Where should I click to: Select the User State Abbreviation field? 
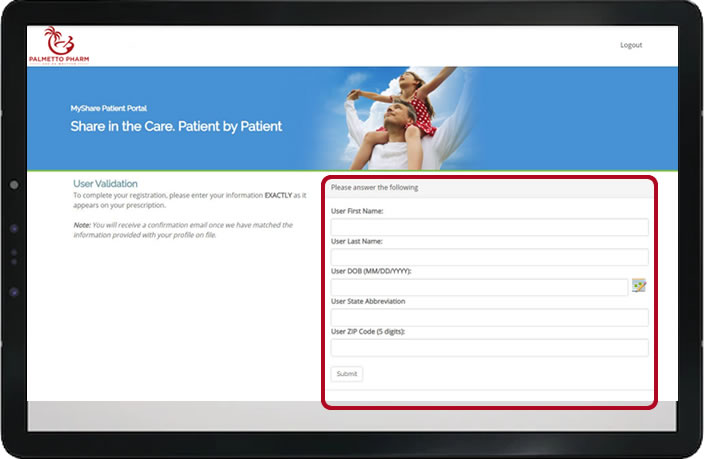489,317
